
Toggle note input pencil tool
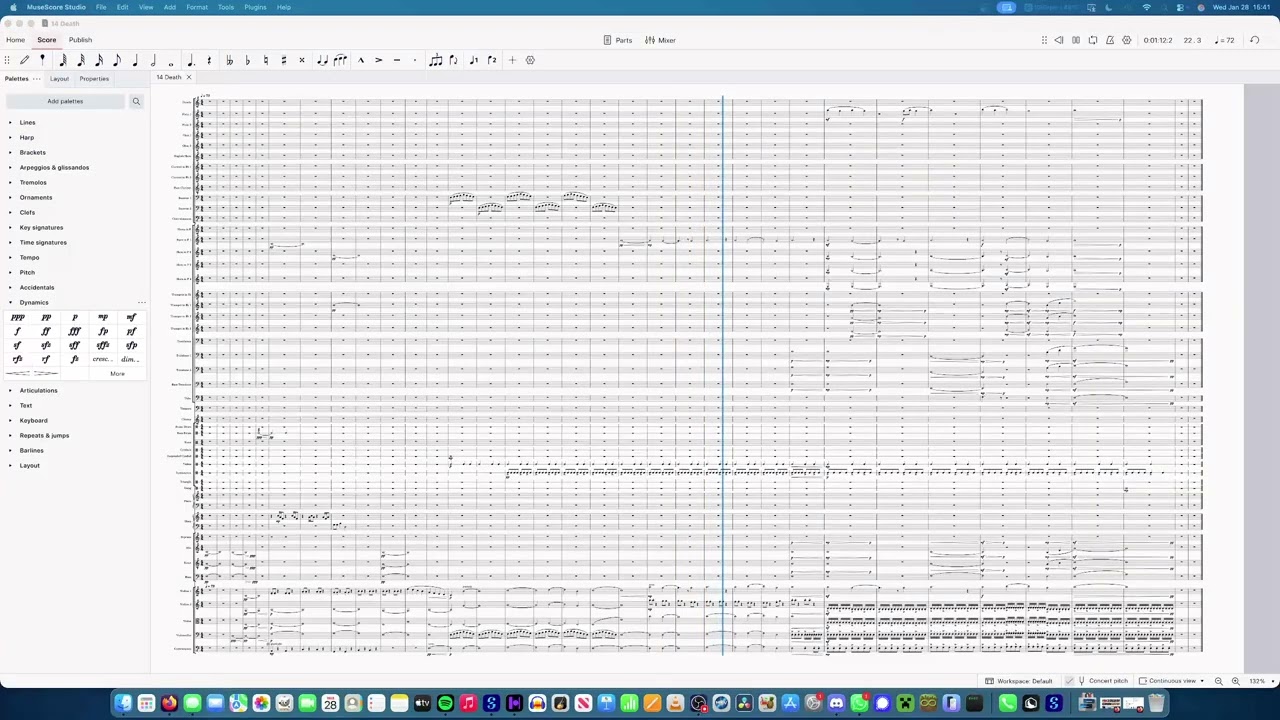tap(25, 60)
